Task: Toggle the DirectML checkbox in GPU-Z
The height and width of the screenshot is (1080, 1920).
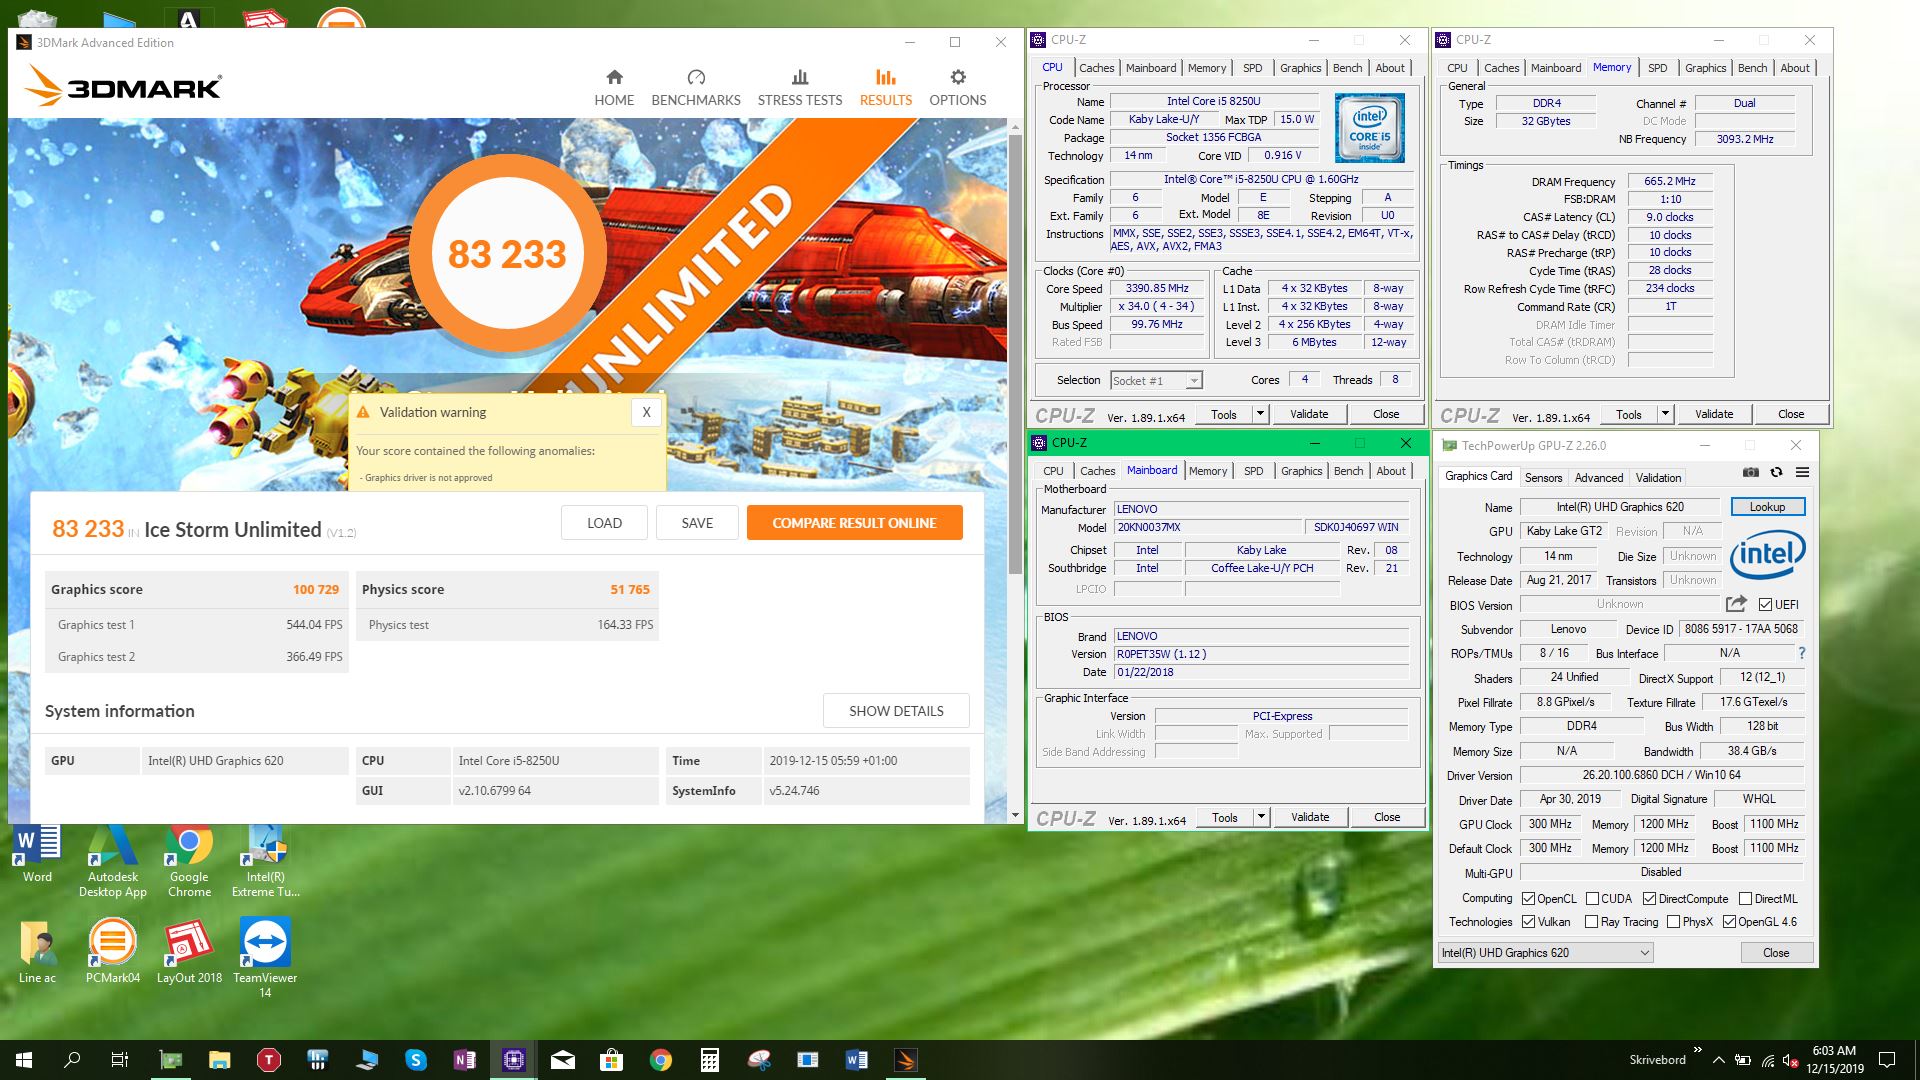Action: 1745,898
